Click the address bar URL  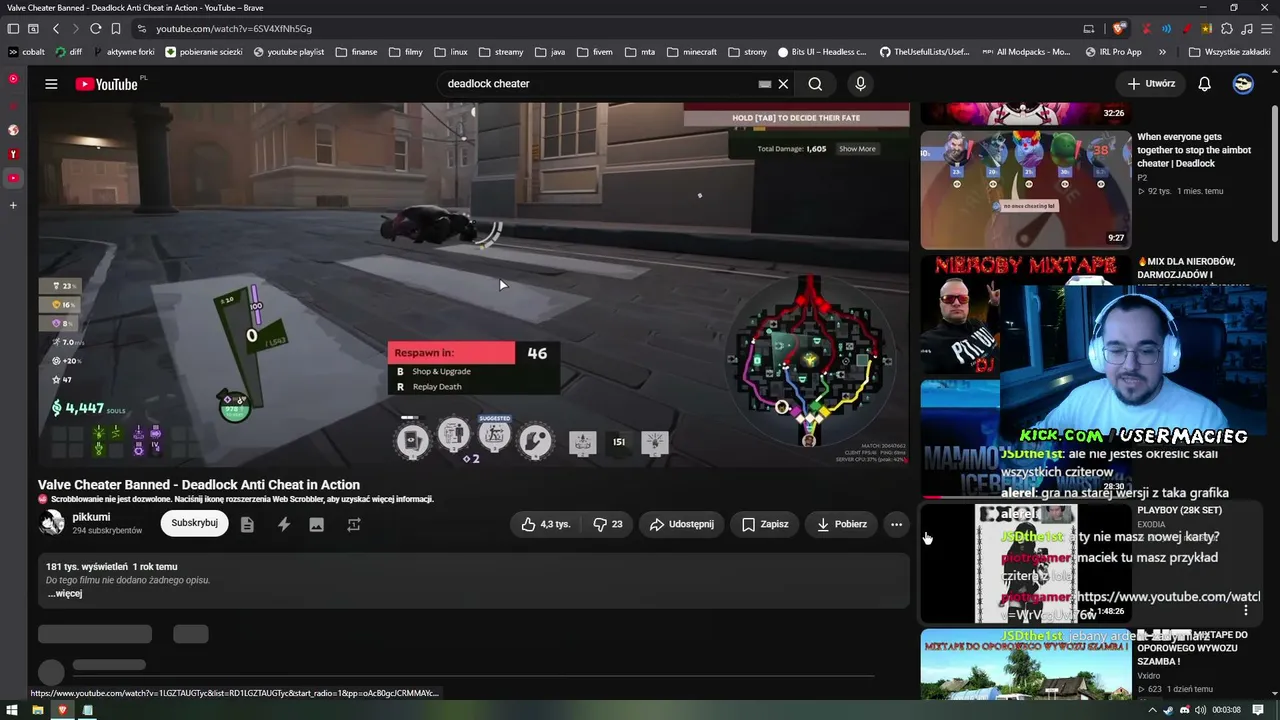(234, 29)
